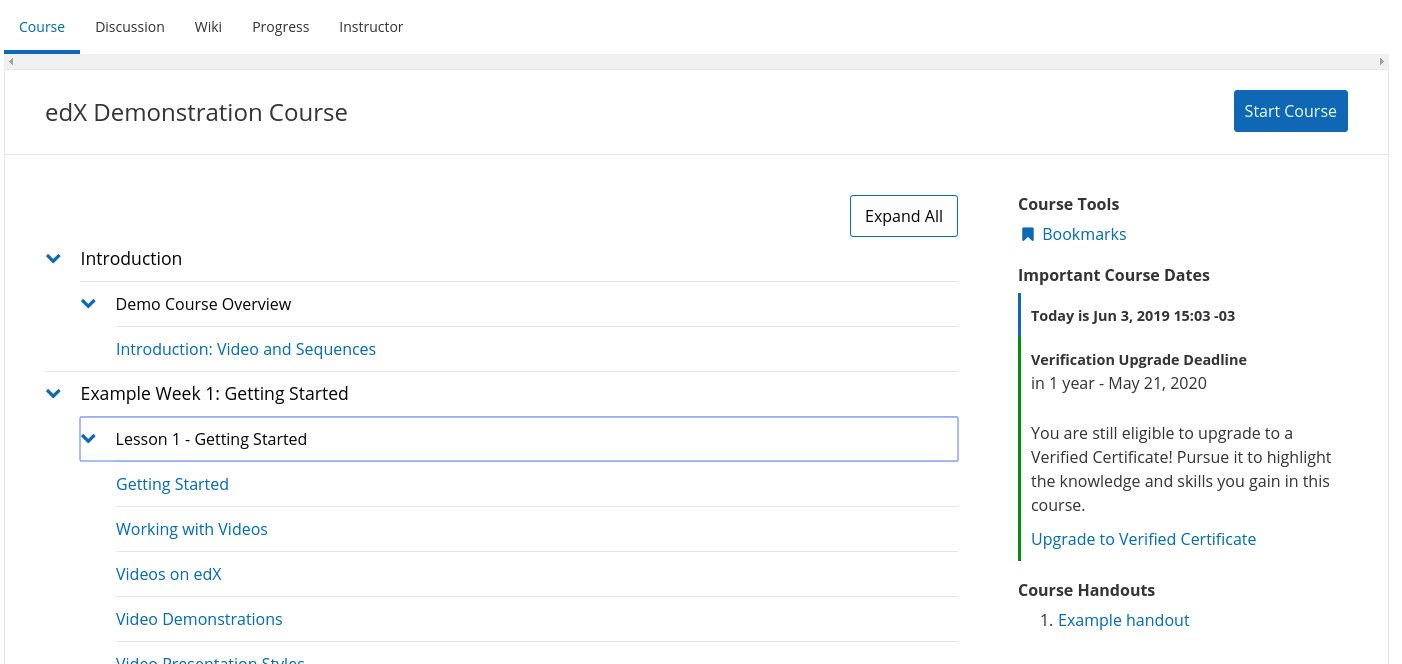Open the Videos on edX link
Screen dimensions: 1402x664
pos(169,574)
